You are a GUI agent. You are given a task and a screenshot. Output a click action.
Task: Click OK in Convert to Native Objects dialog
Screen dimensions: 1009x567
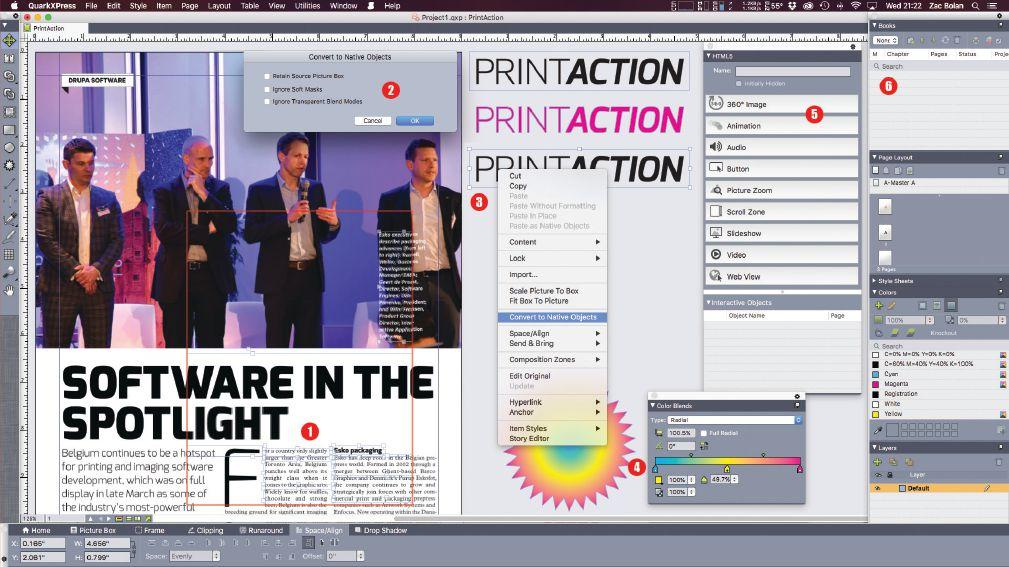pyautogui.click(x=415, y=121)
